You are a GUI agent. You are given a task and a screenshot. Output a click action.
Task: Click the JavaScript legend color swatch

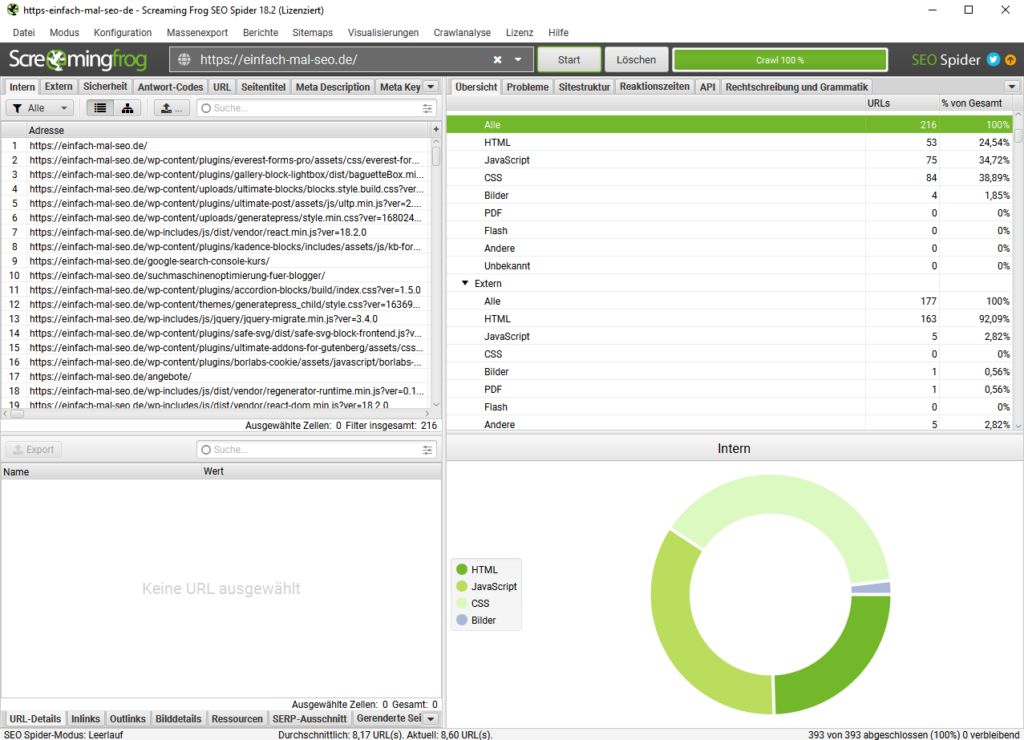(x=462, y=587)
